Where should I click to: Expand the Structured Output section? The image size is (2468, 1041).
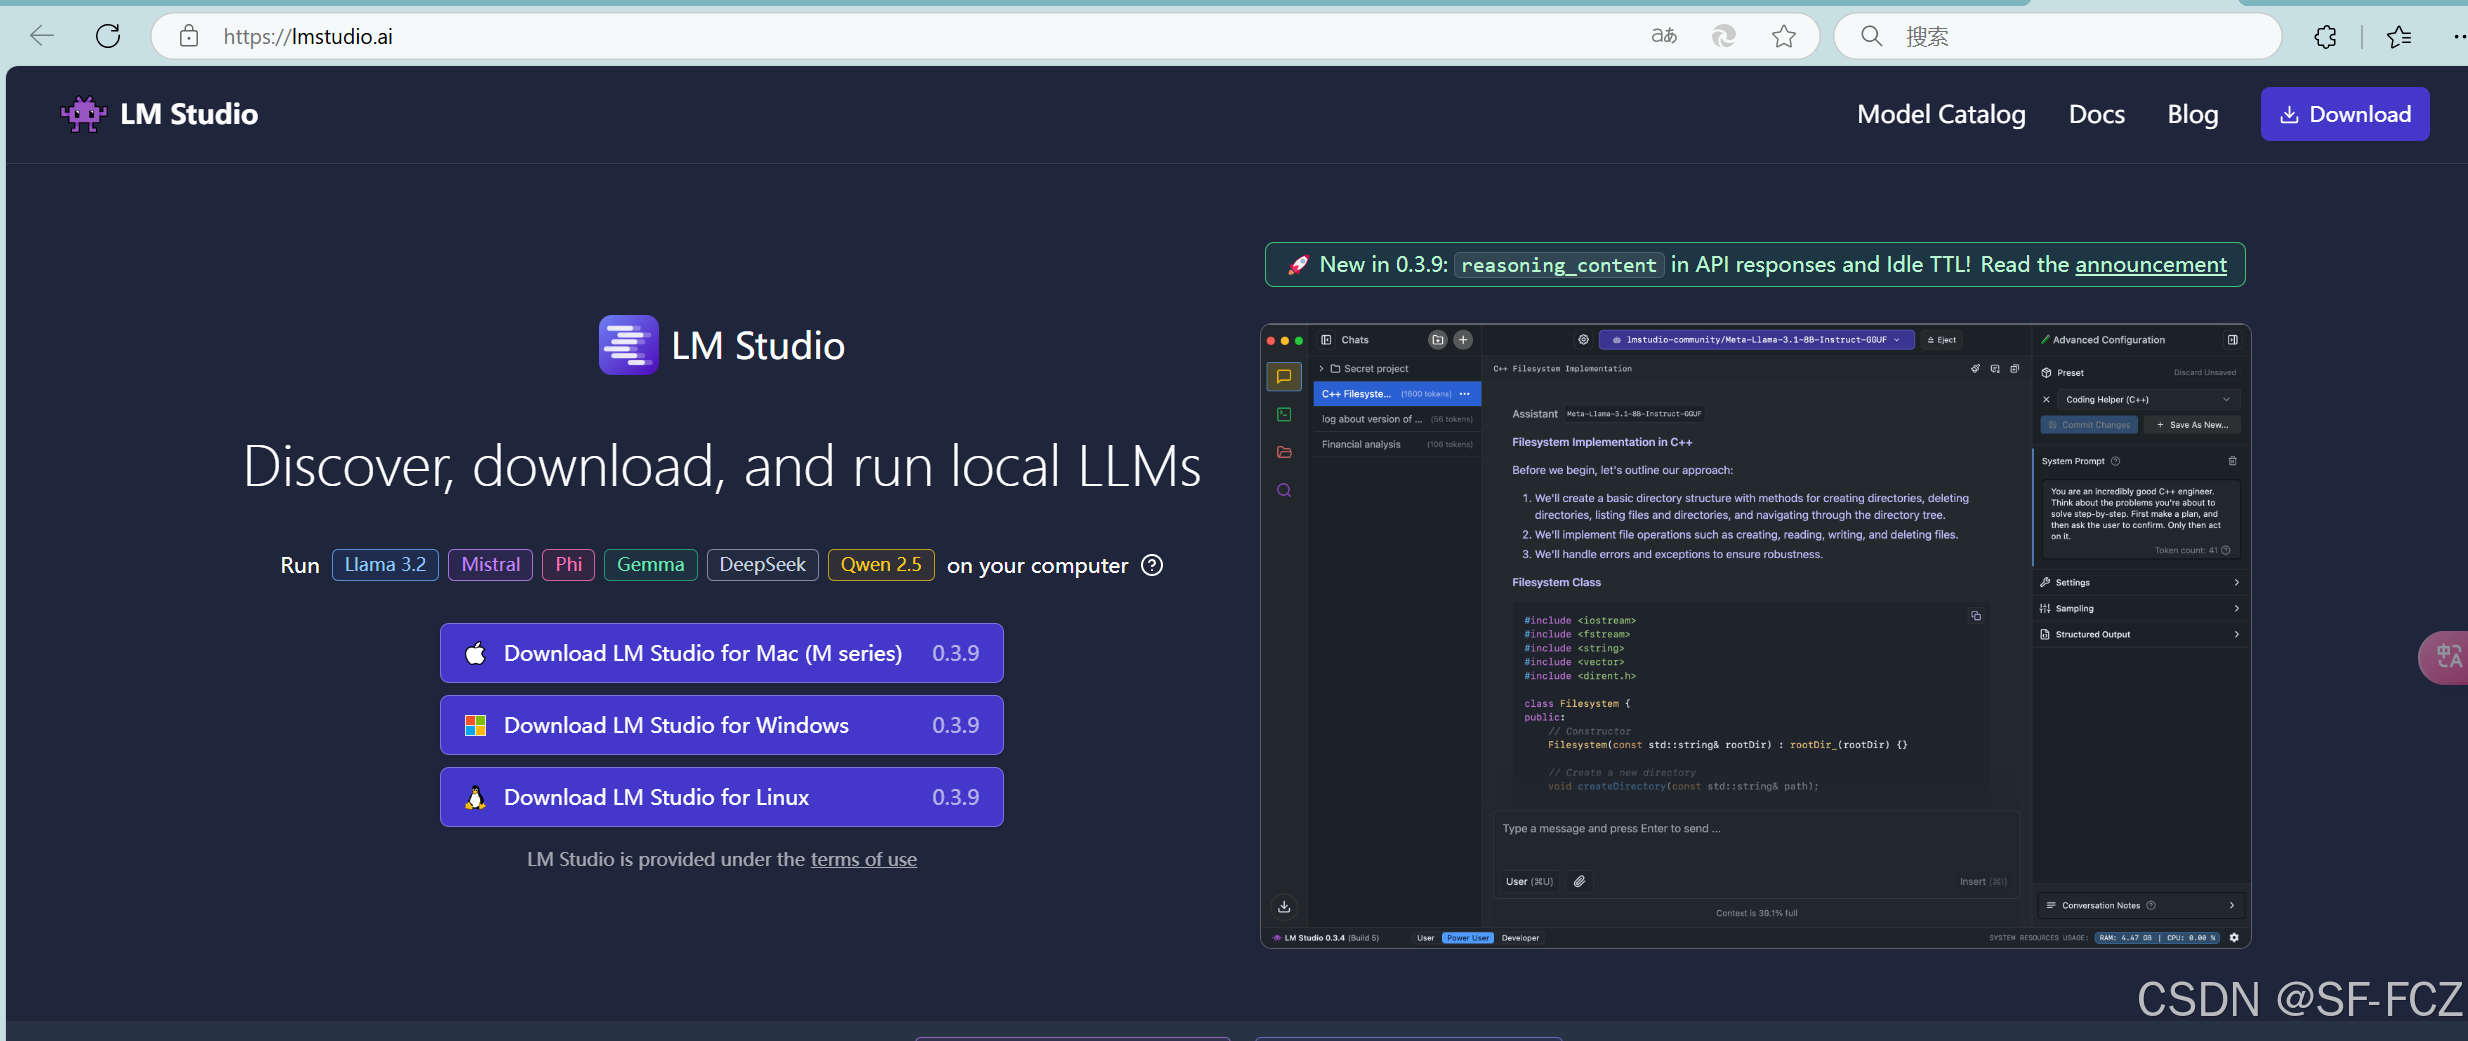tap(2138, 634)
